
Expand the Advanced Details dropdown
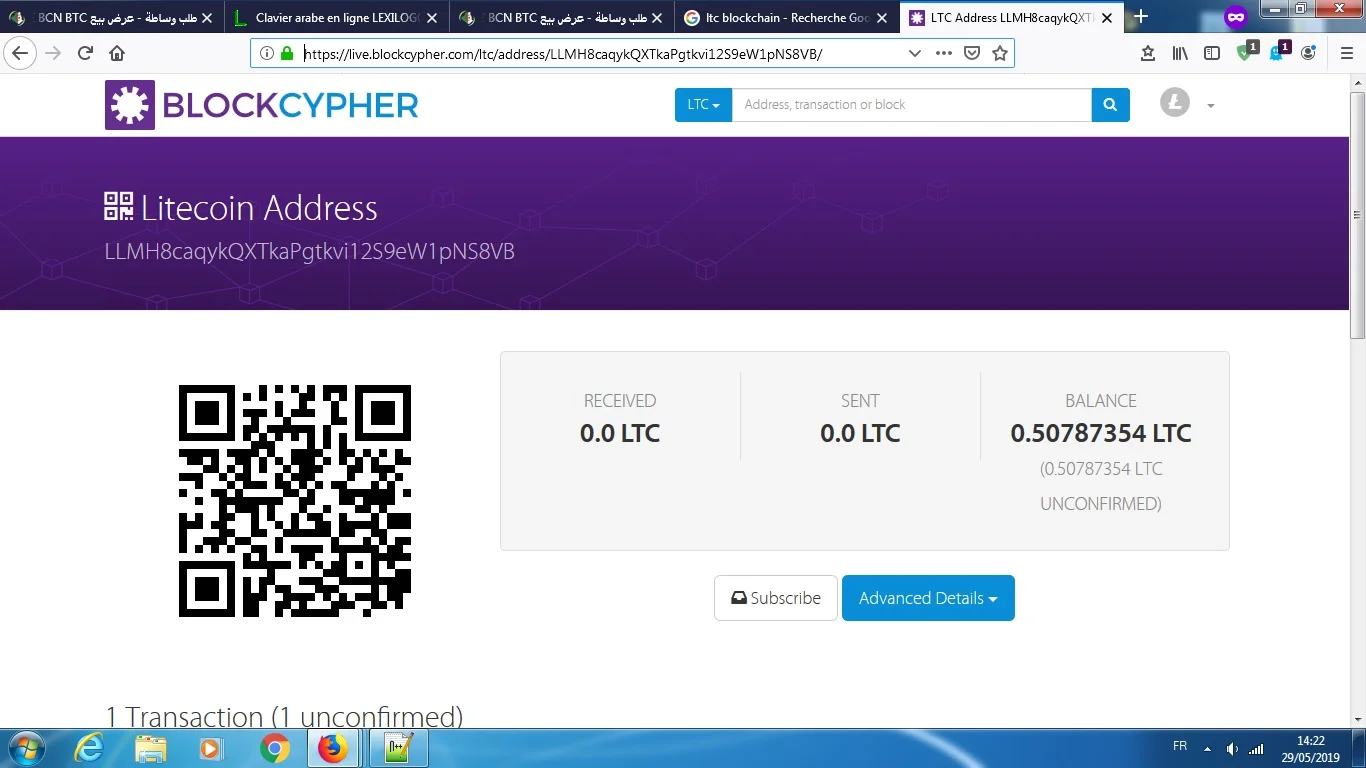point(928,598)
